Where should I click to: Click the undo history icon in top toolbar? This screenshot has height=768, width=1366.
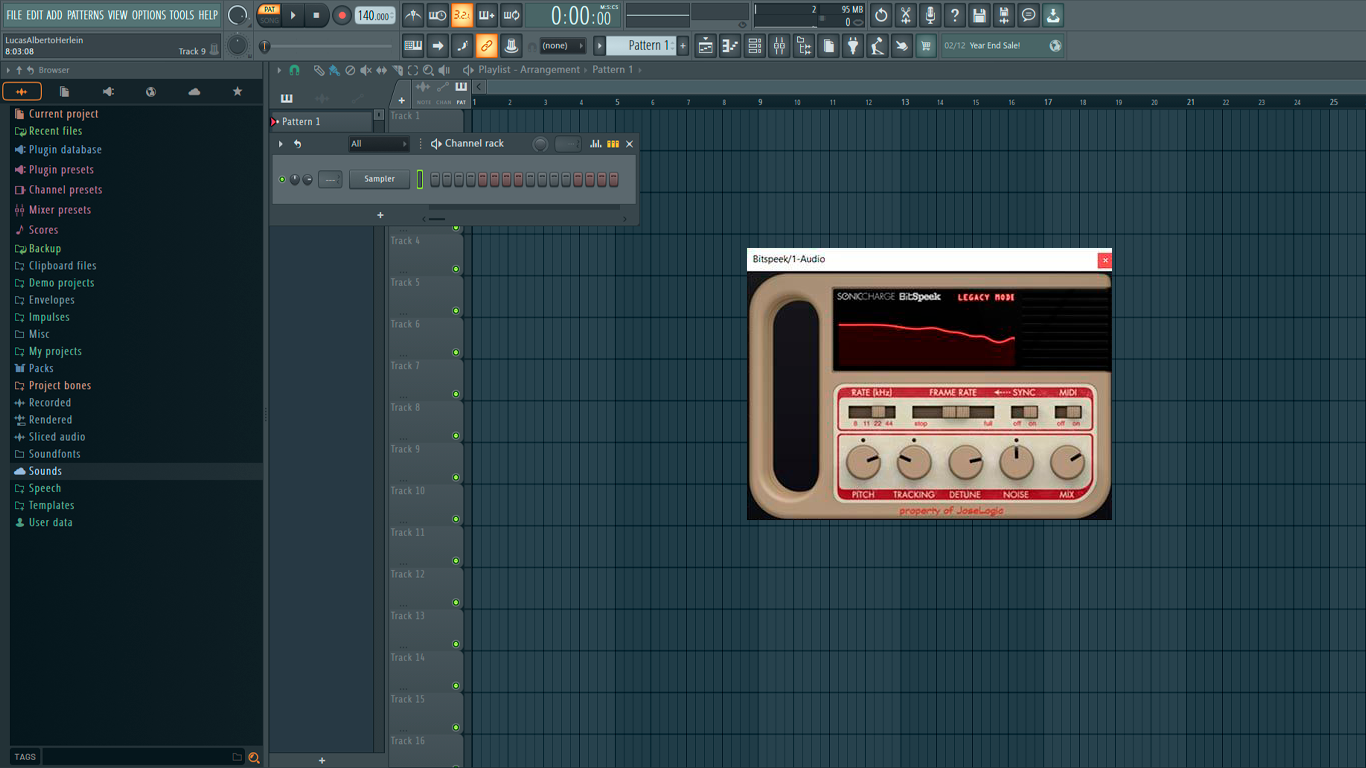click(881, 15)
